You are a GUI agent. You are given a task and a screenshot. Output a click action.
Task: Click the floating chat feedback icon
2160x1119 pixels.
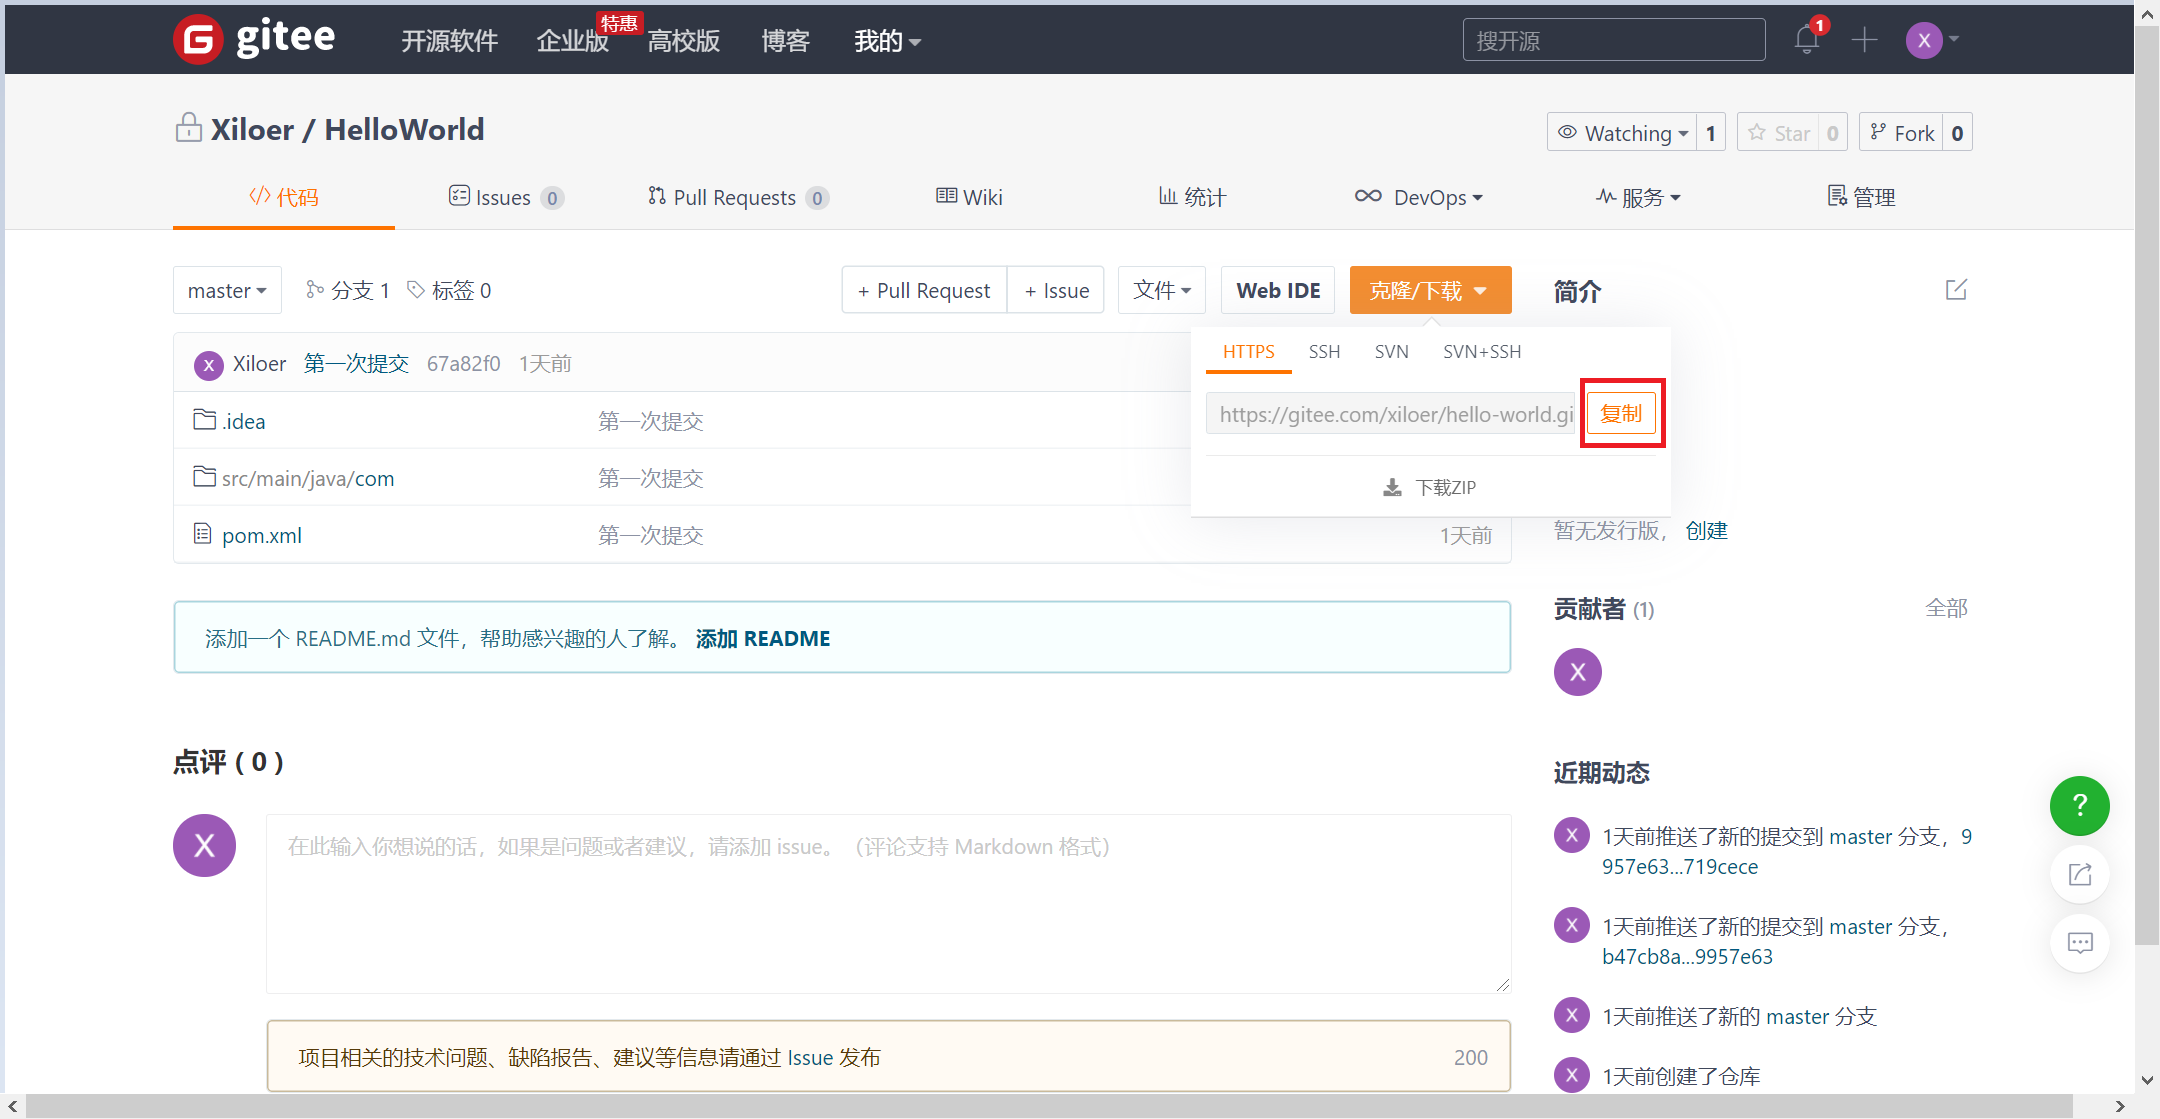(2080, 942)
